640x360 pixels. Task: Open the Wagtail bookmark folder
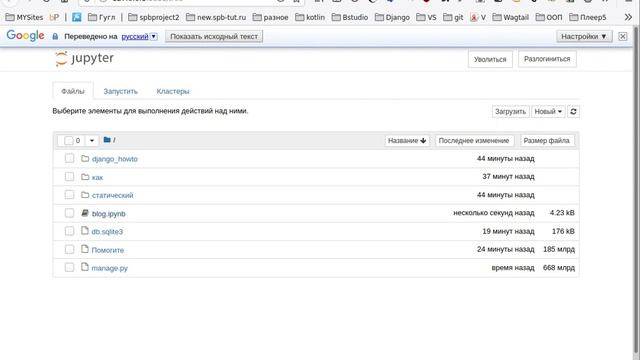pos(510,17)
